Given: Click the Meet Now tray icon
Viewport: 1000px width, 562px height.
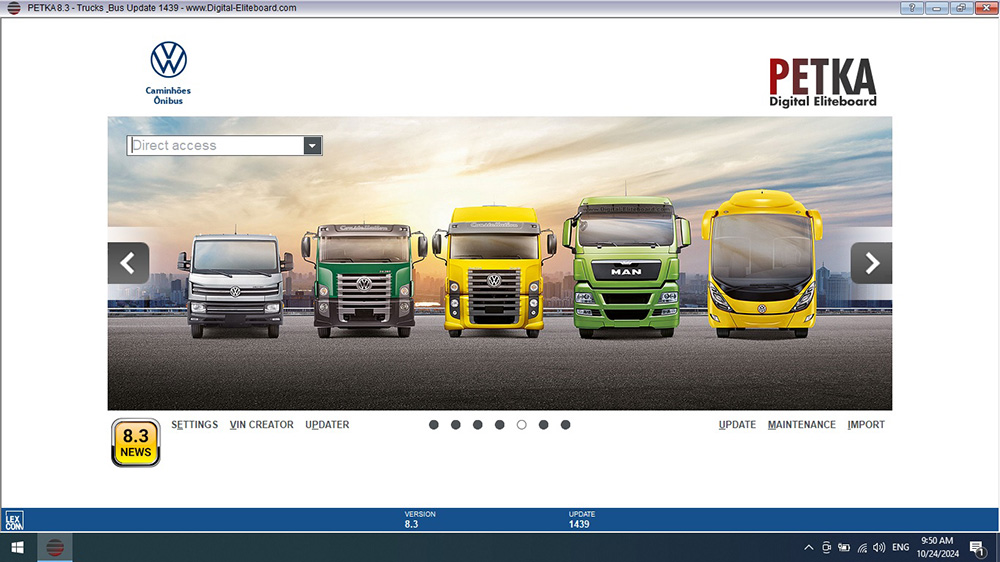Looking at the screenshot, I should 826,547.
